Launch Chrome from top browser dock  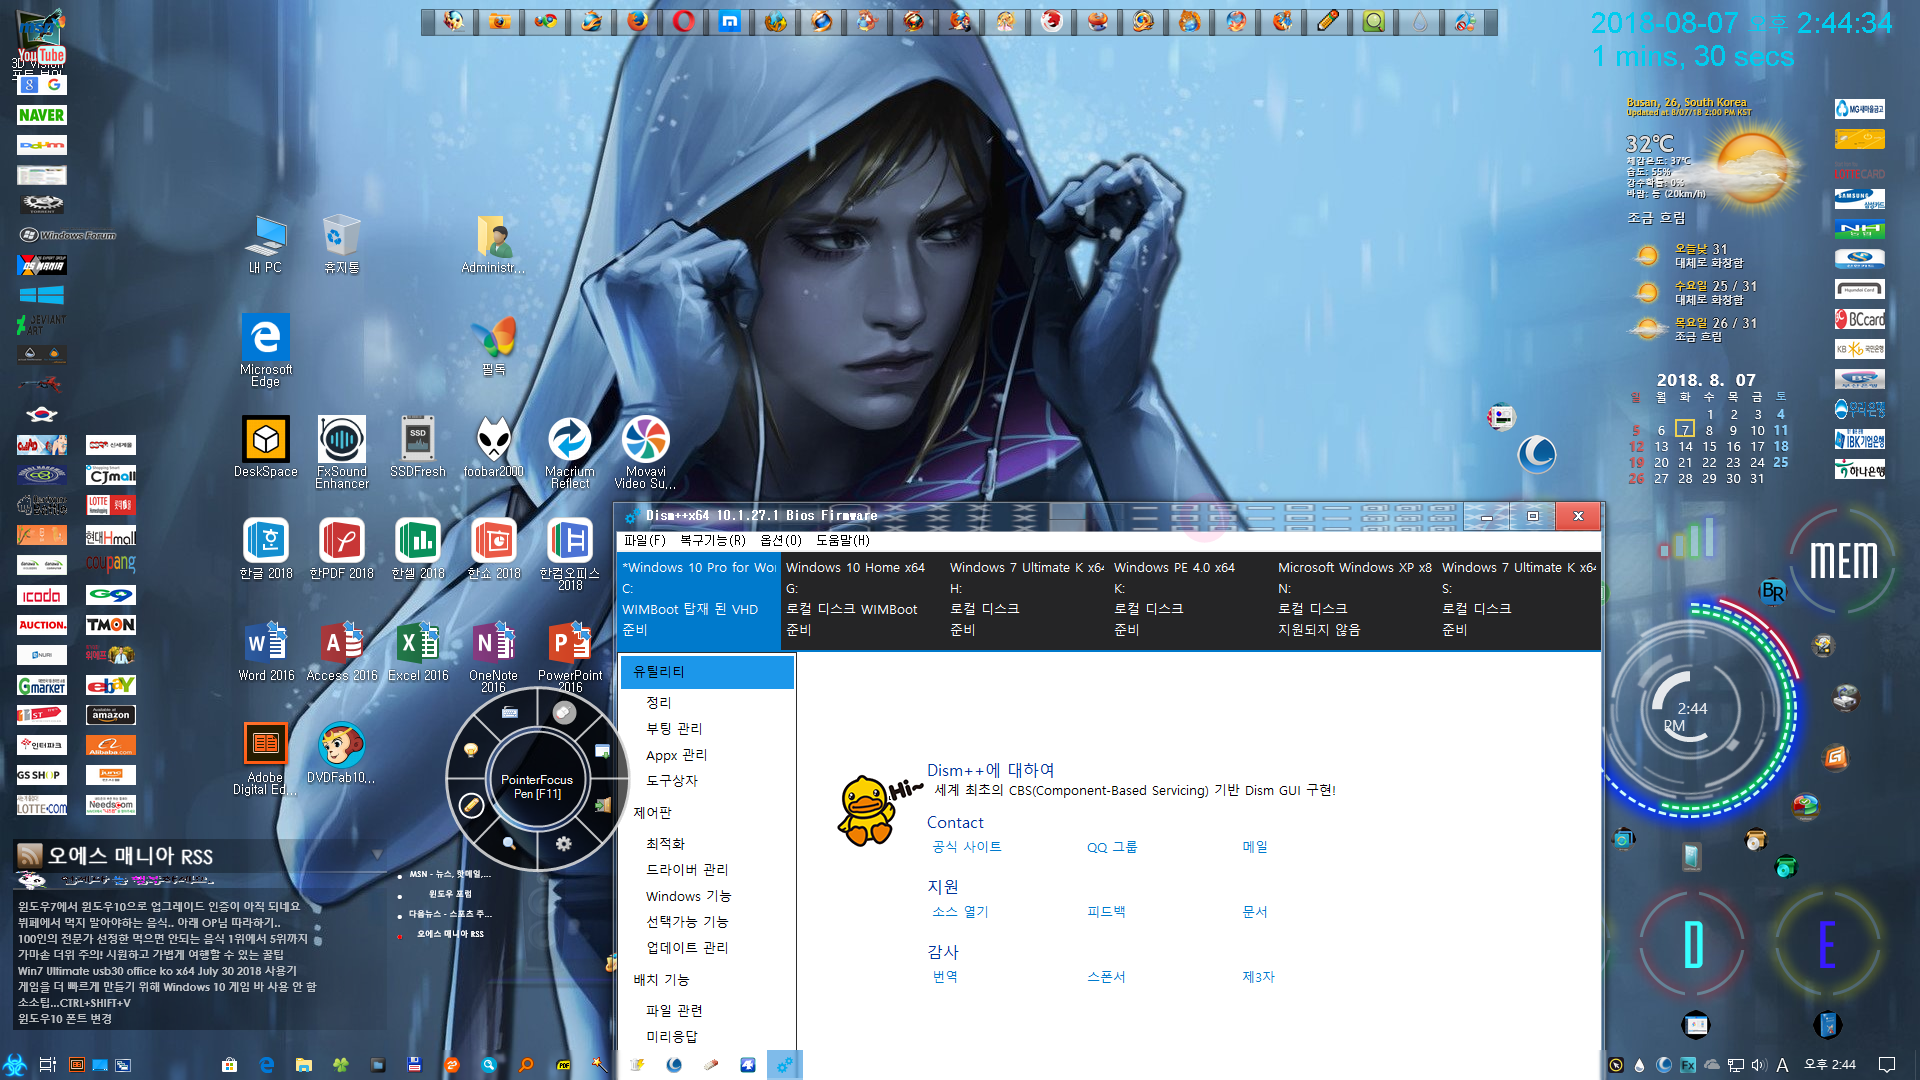(x=546, y=21)
